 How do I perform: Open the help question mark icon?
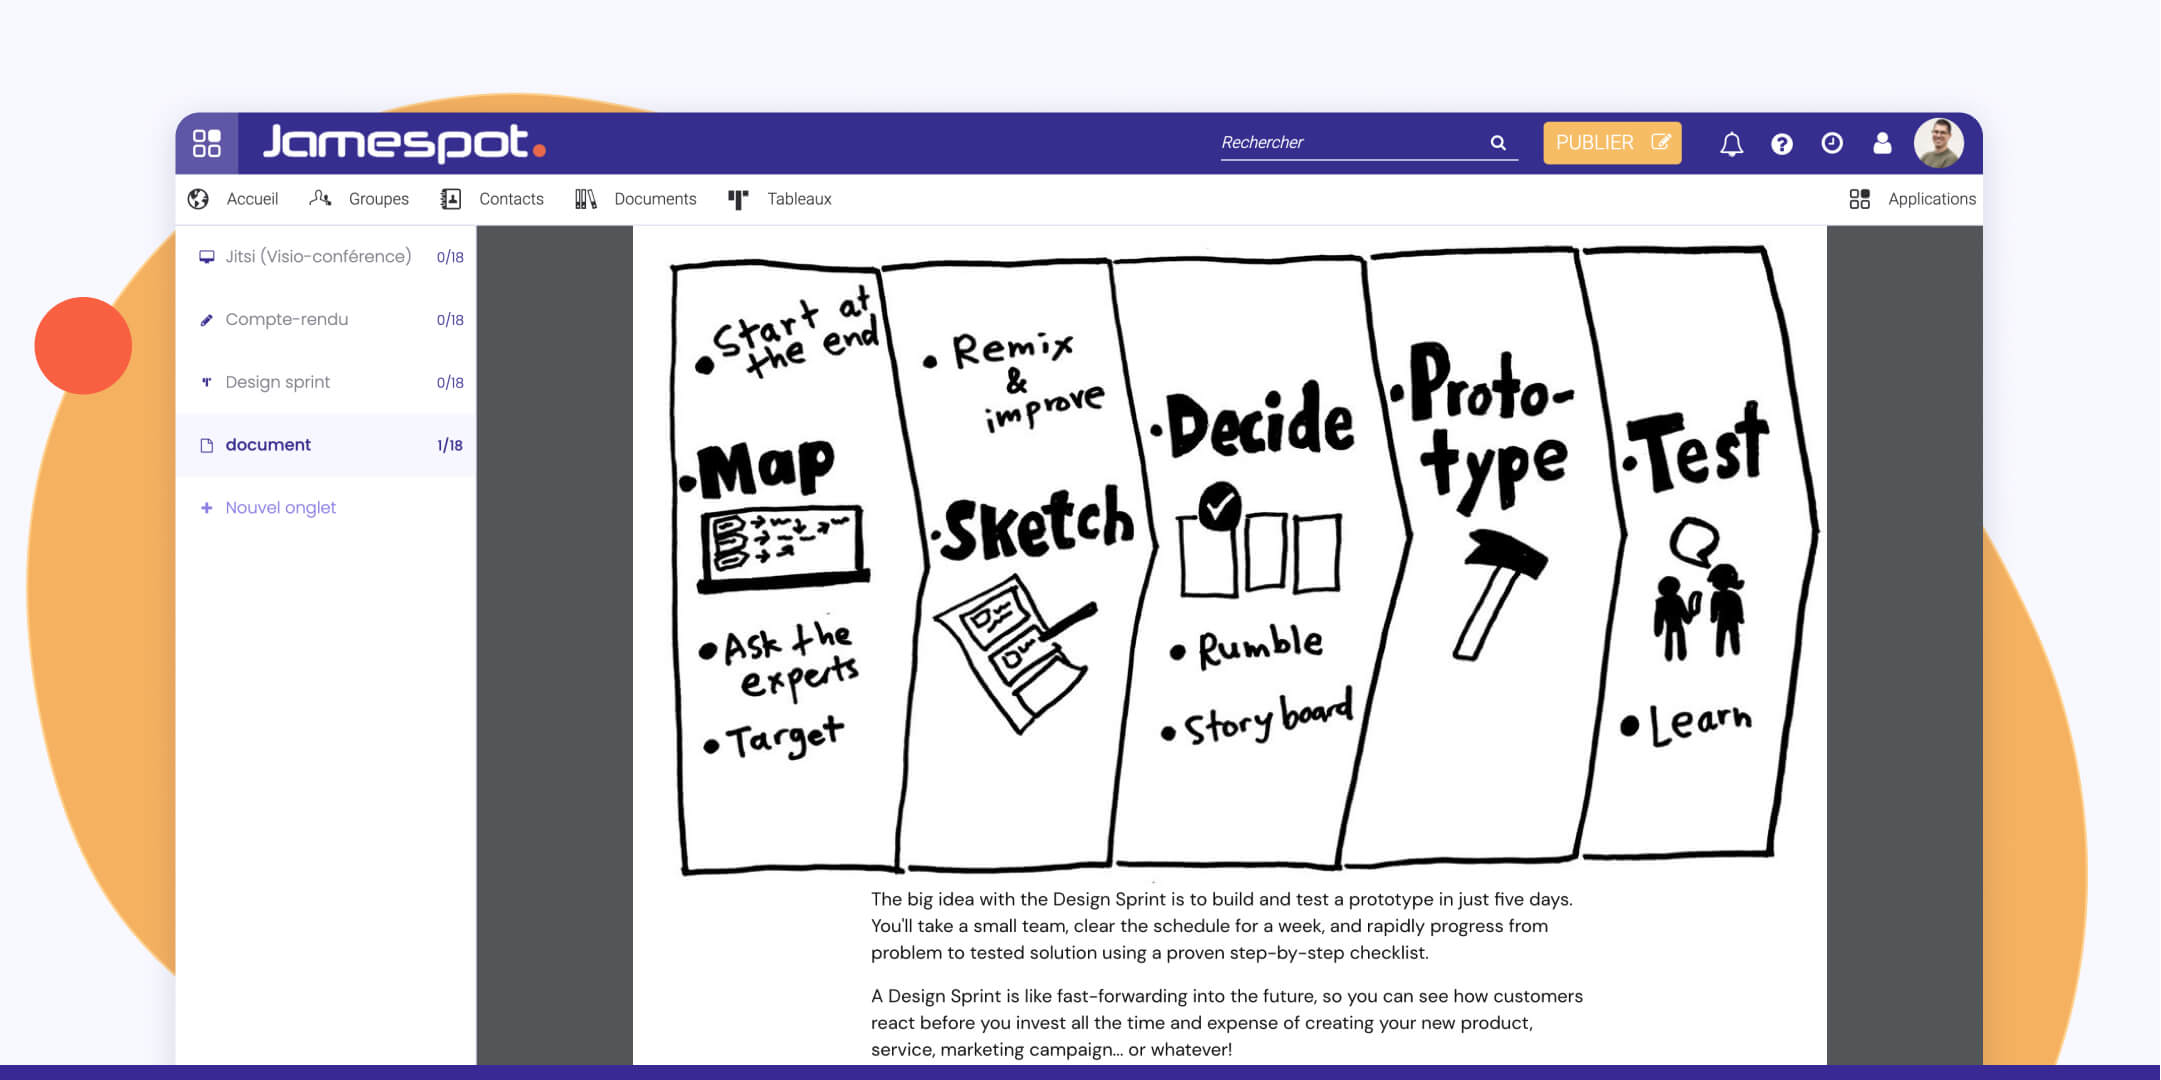[1781, 144]
